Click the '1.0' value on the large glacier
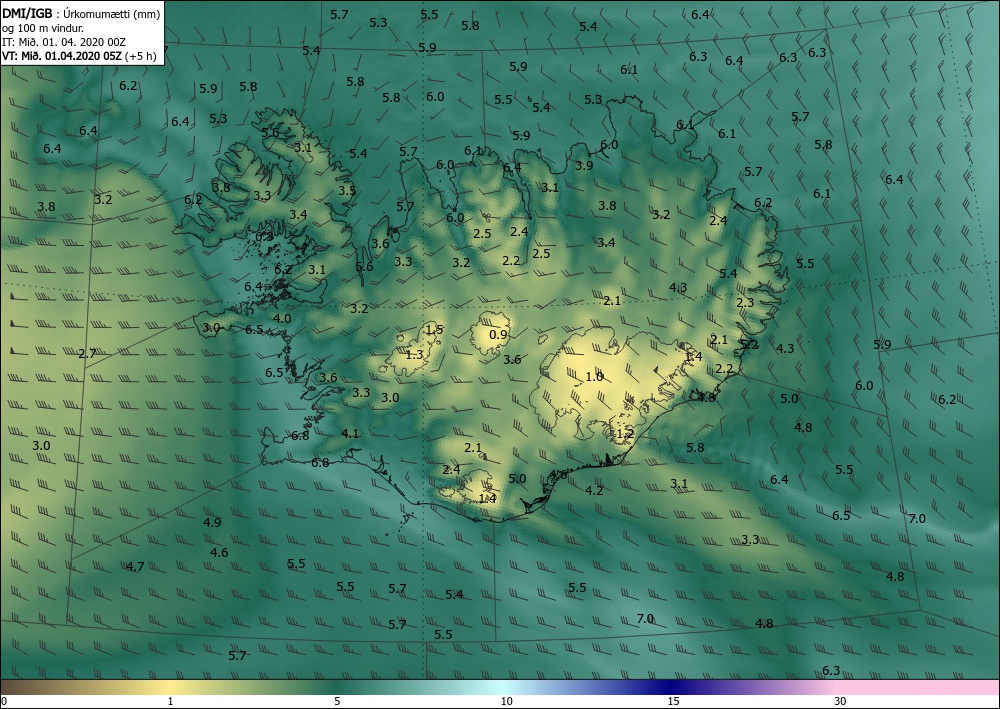The image size is (1000, 709). 594,377
